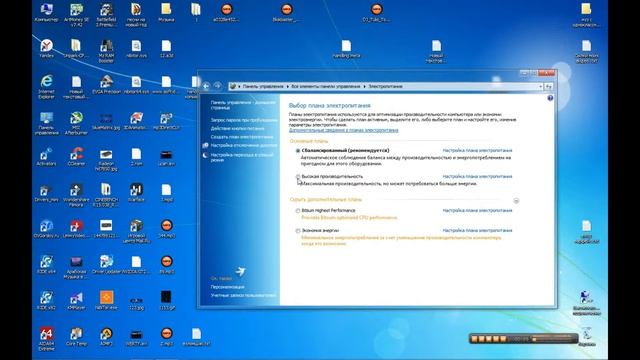Viewport: 640px width, 360px height.
Task: Expand the arrow after Панель управления breadcrumb
Action: pos(287,87)
